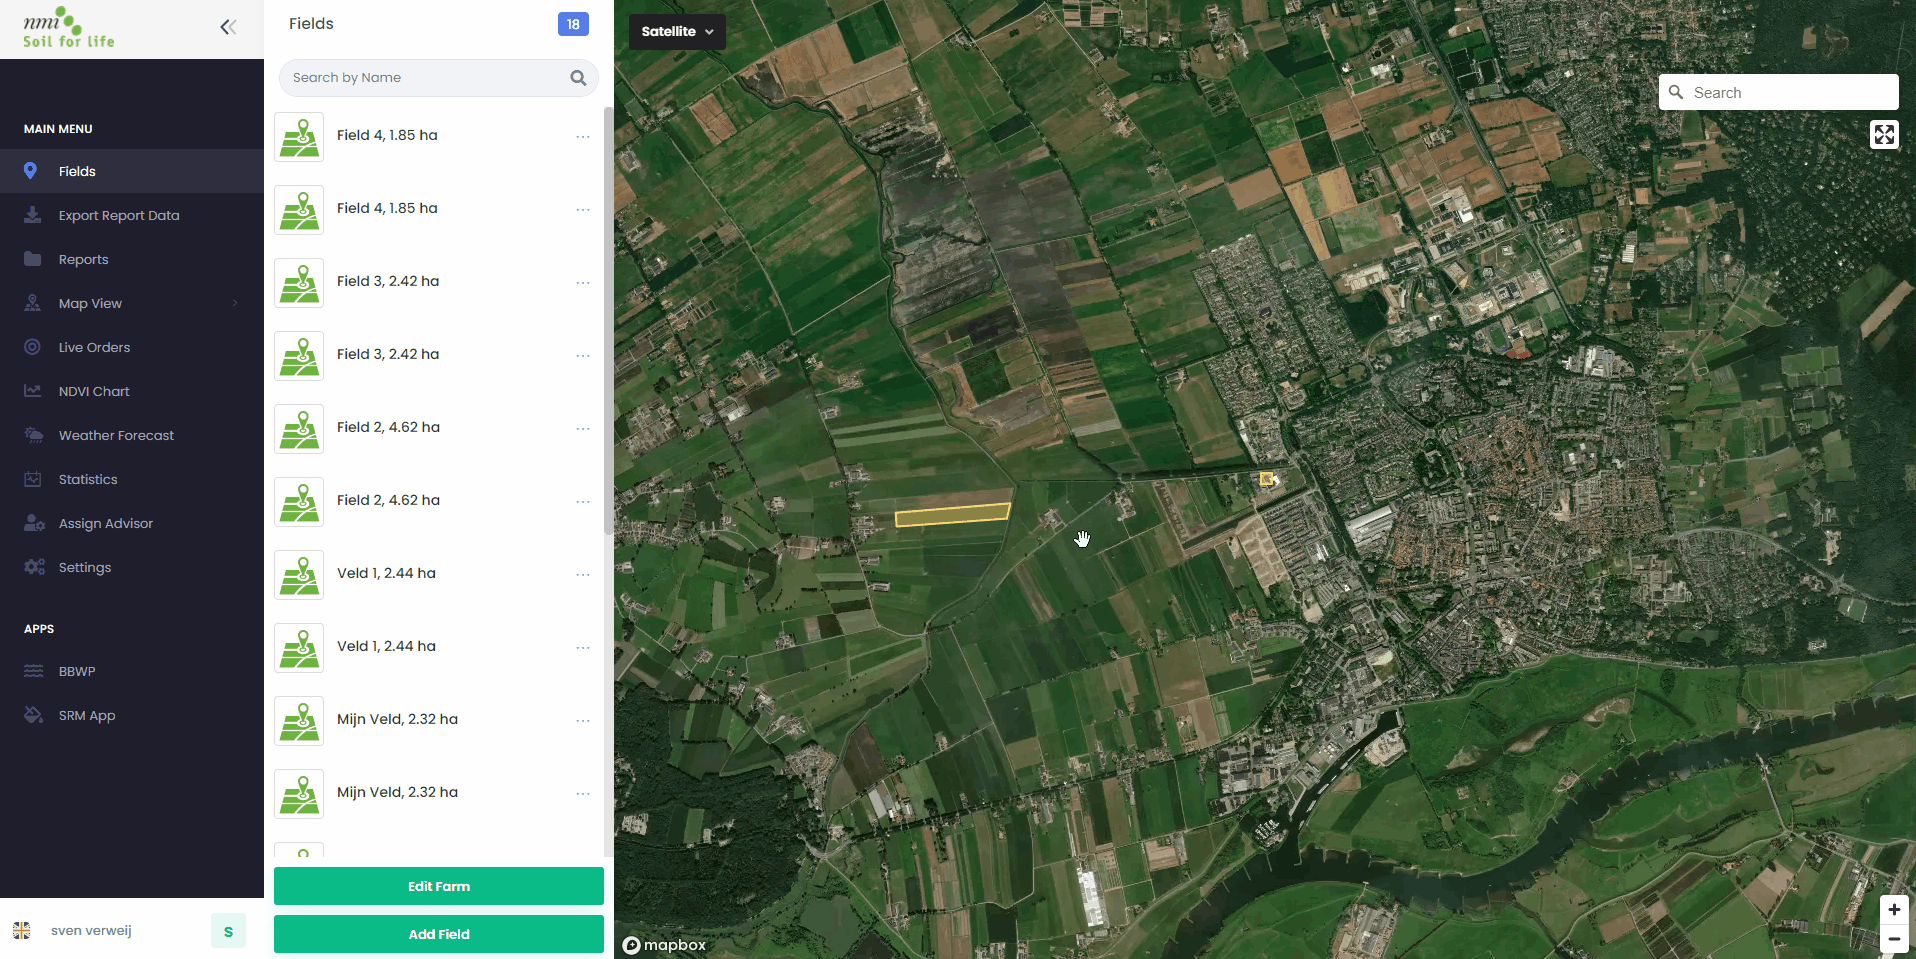Open Live Orders via its target icon
This screenshot has height=959, width=1916.
(33, 347)
